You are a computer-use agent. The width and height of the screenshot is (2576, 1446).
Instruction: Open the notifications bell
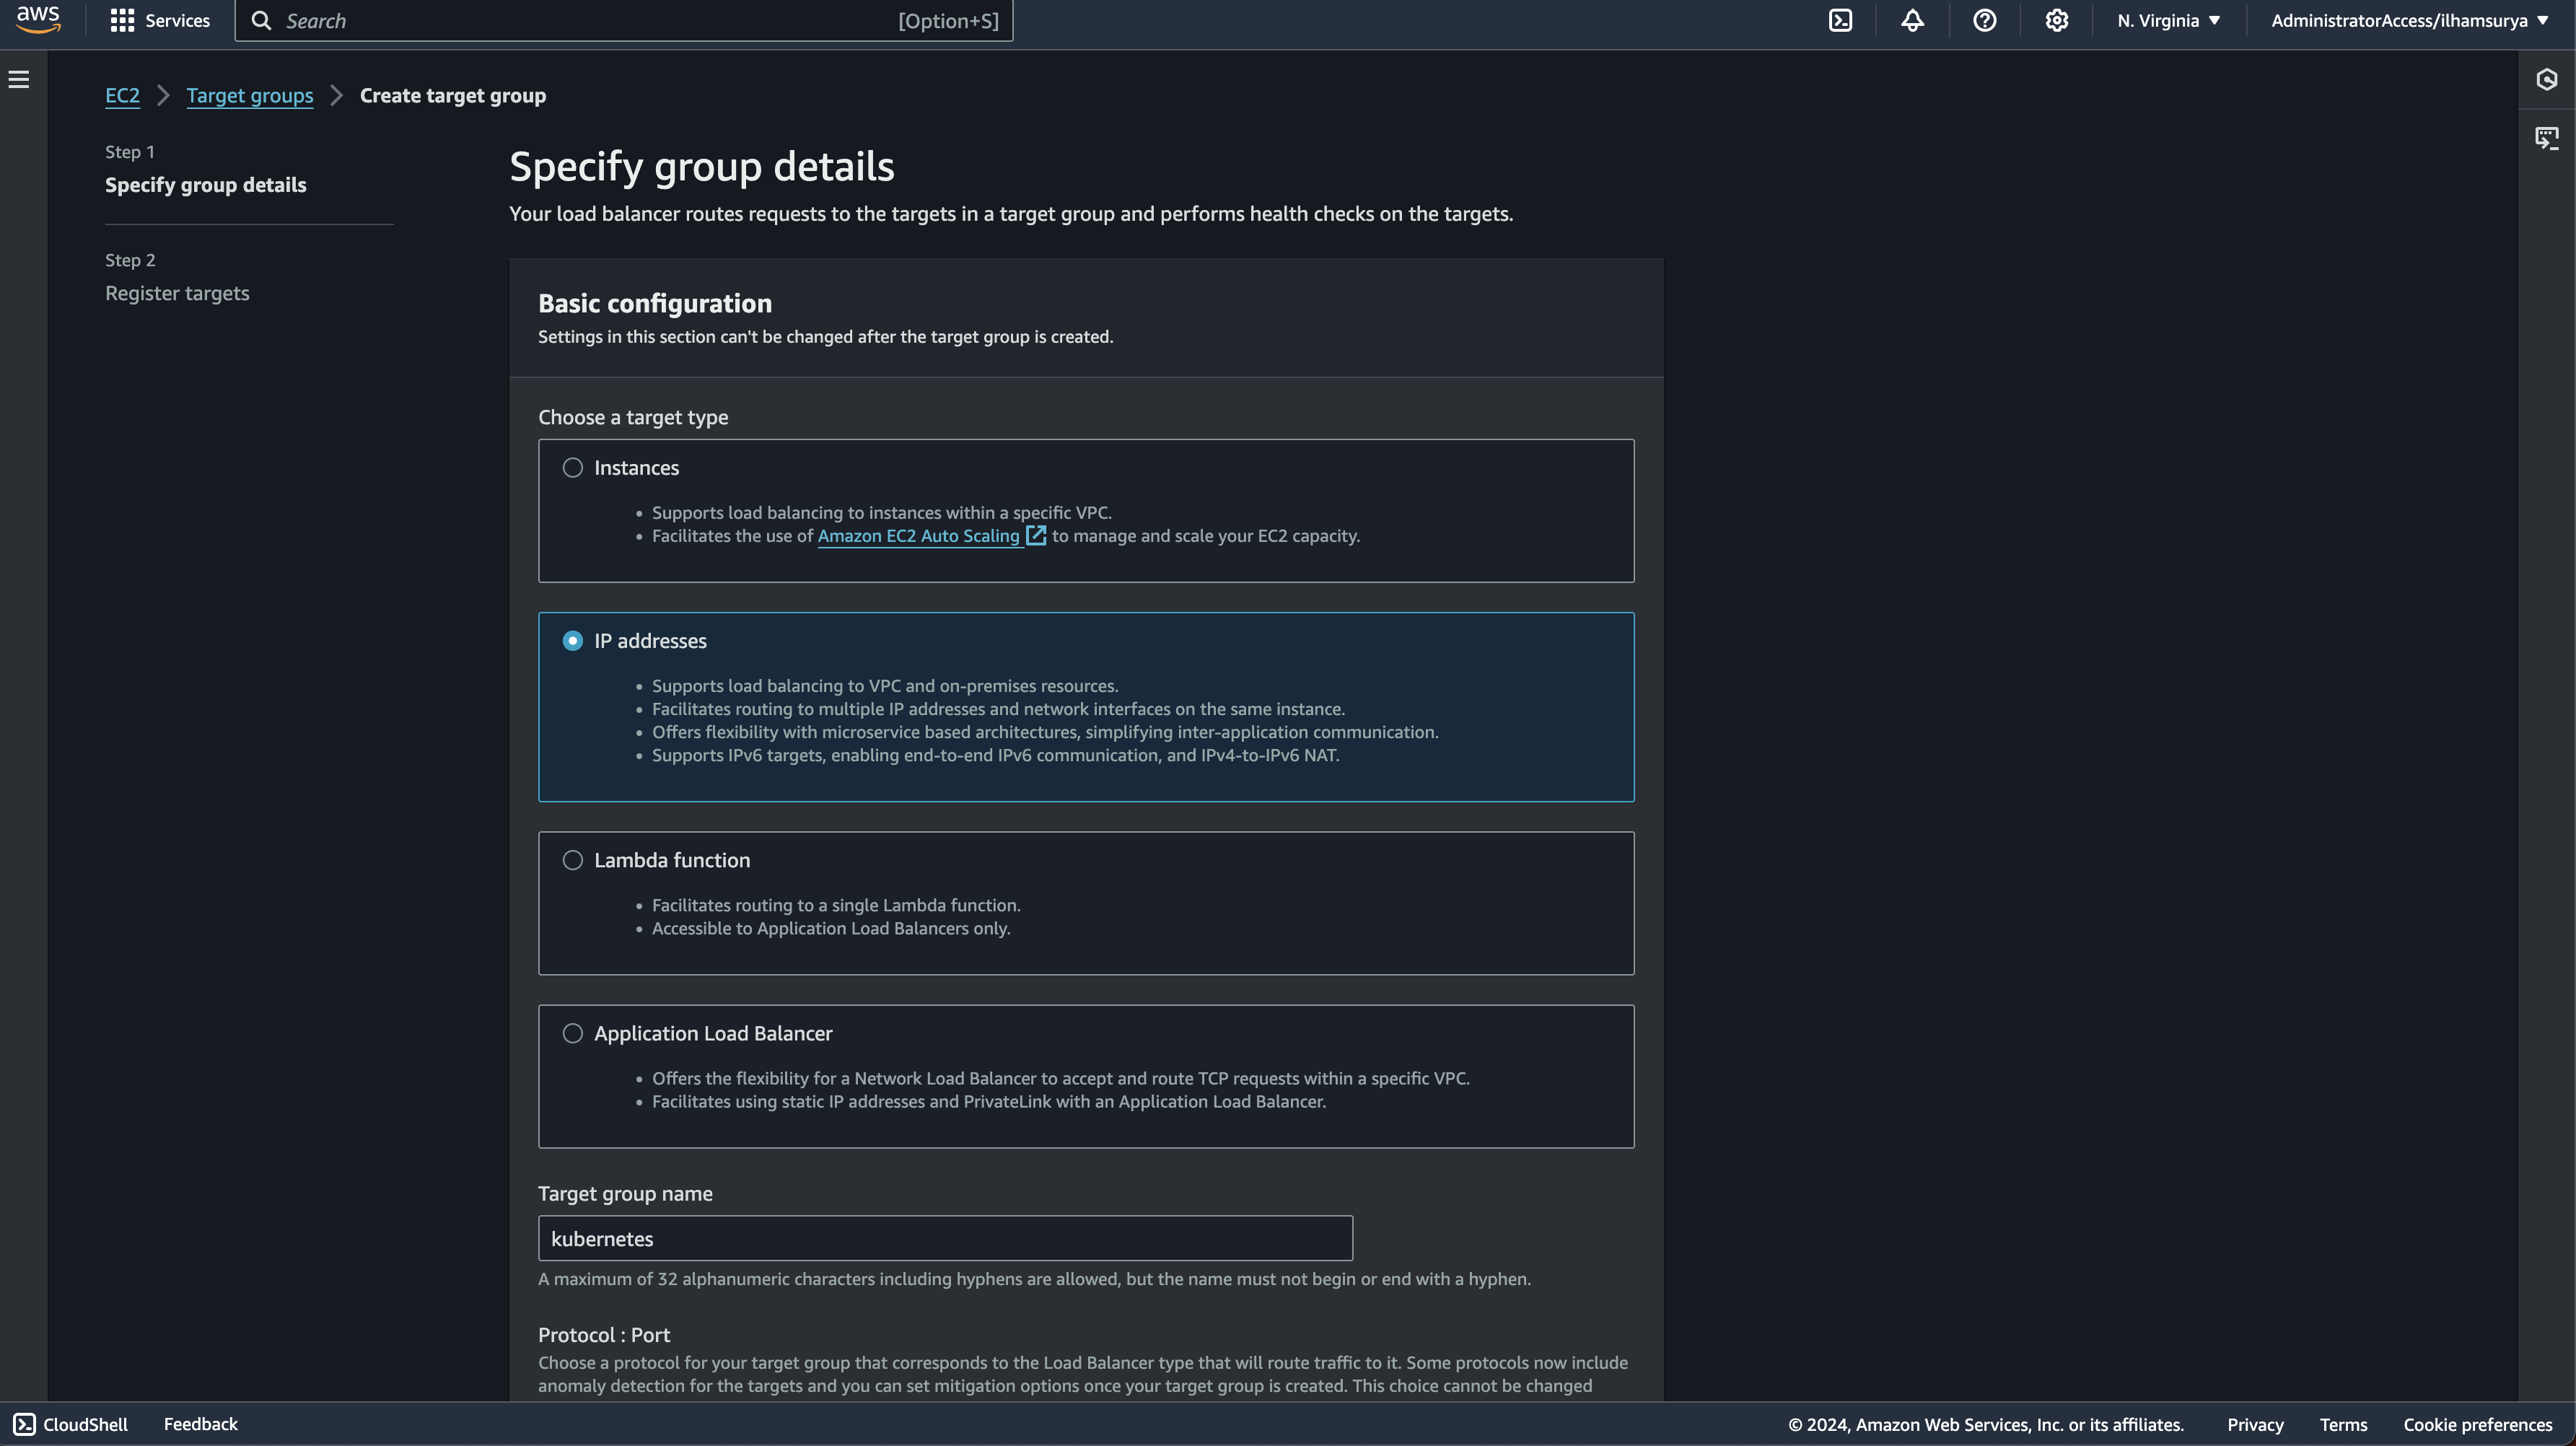1912,21
